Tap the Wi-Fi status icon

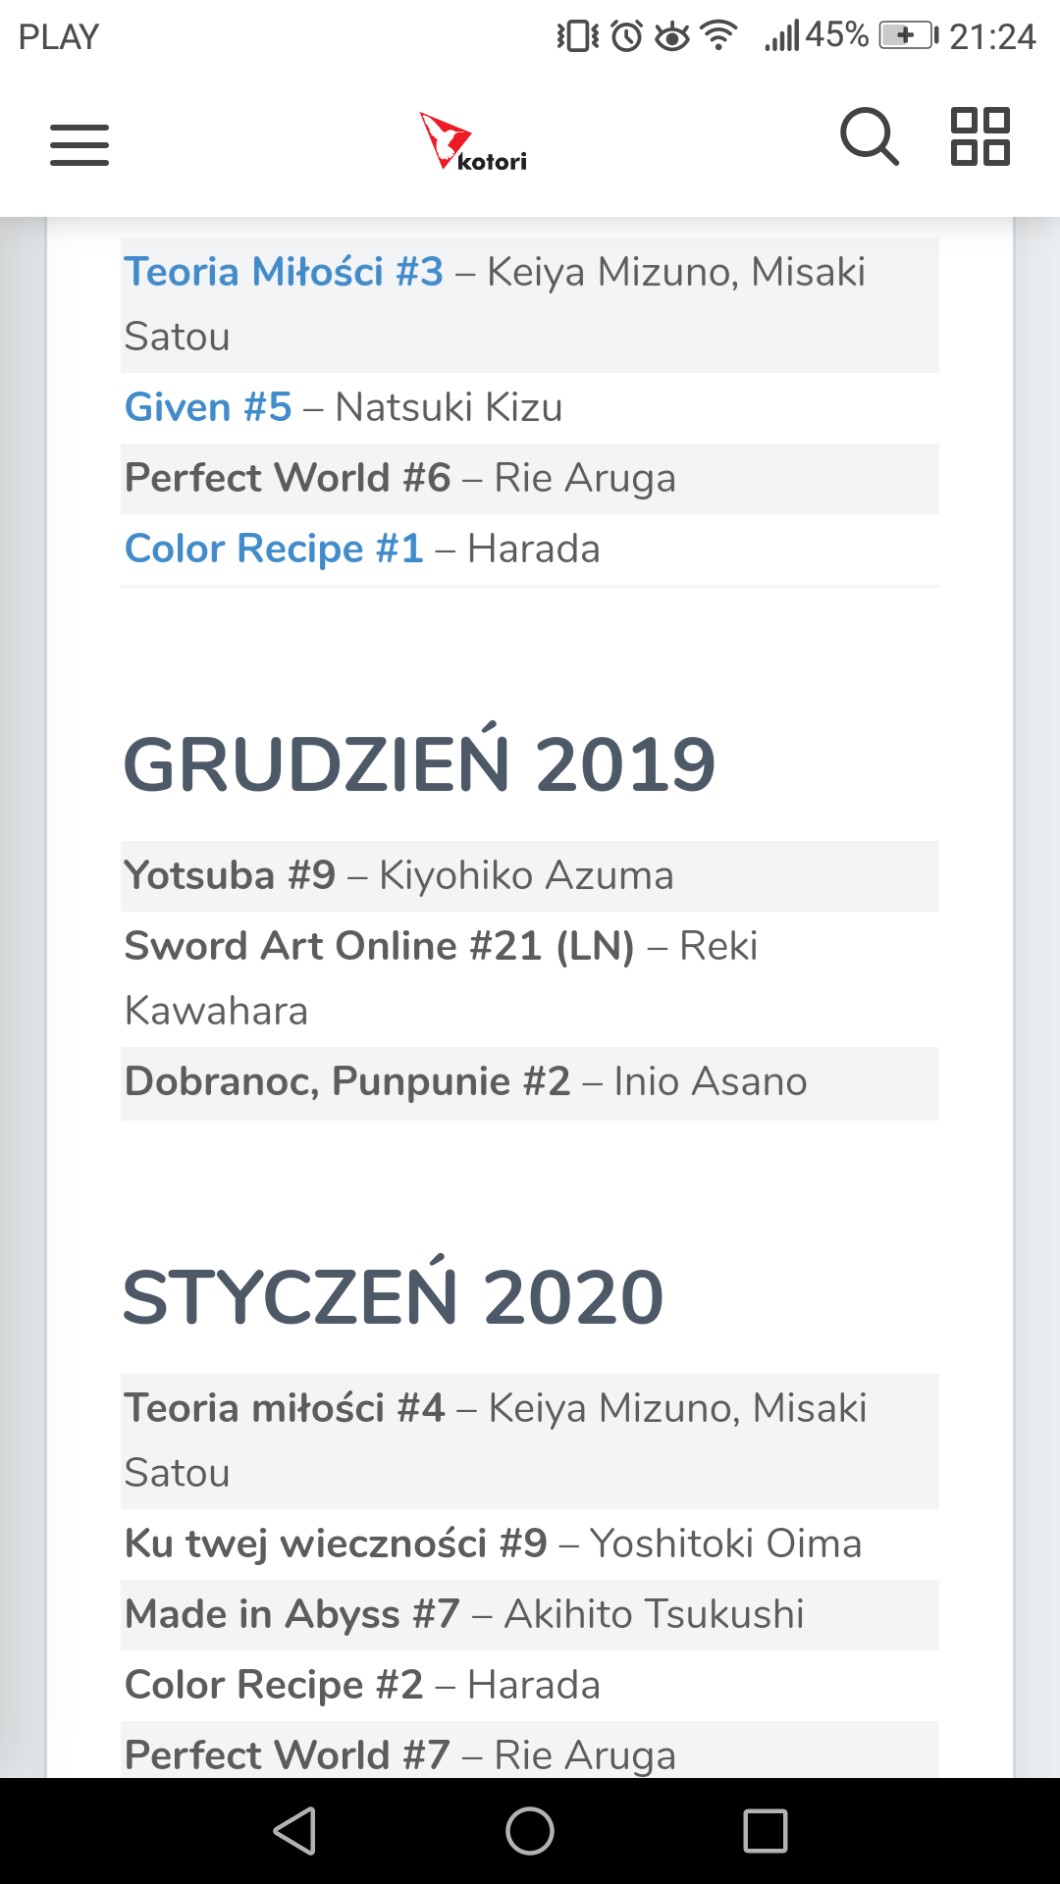coord(718,36)
